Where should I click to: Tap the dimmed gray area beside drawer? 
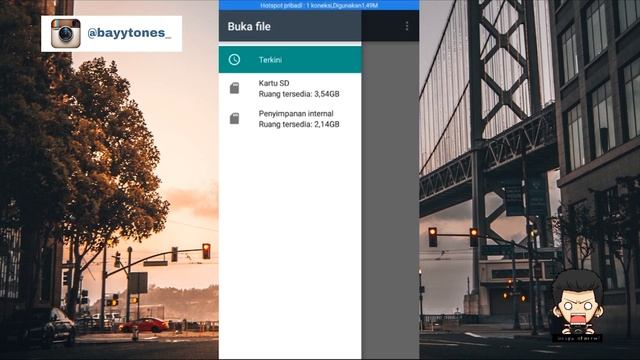[x=390, y=200]
